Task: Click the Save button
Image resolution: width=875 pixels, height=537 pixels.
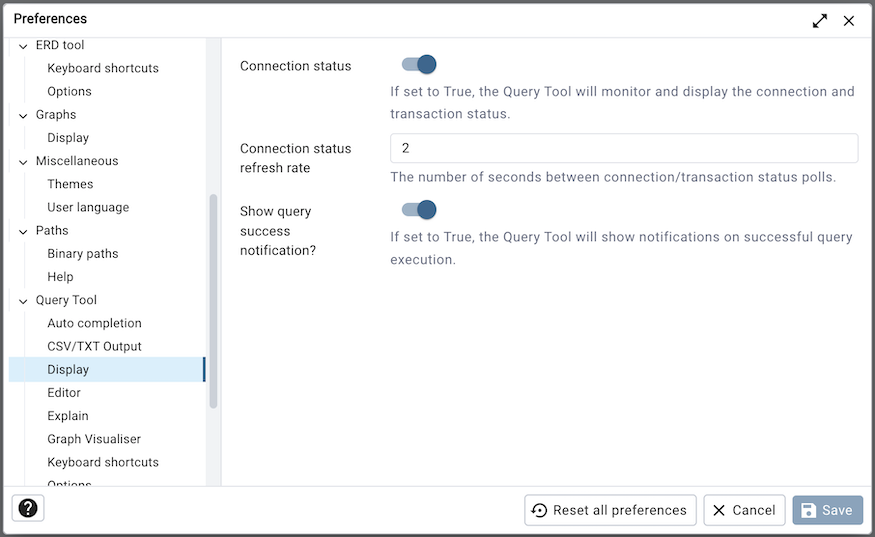Action: (827, 510)
